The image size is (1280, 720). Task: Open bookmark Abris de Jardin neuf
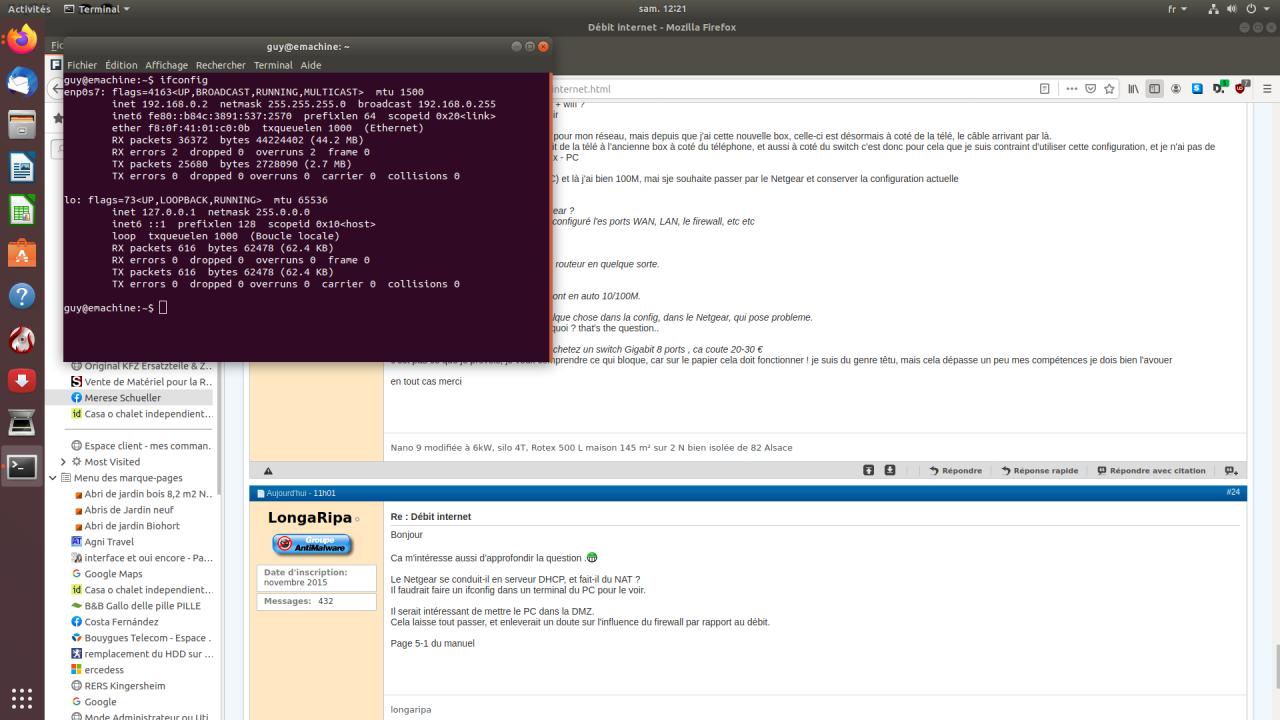pos(122,510)
